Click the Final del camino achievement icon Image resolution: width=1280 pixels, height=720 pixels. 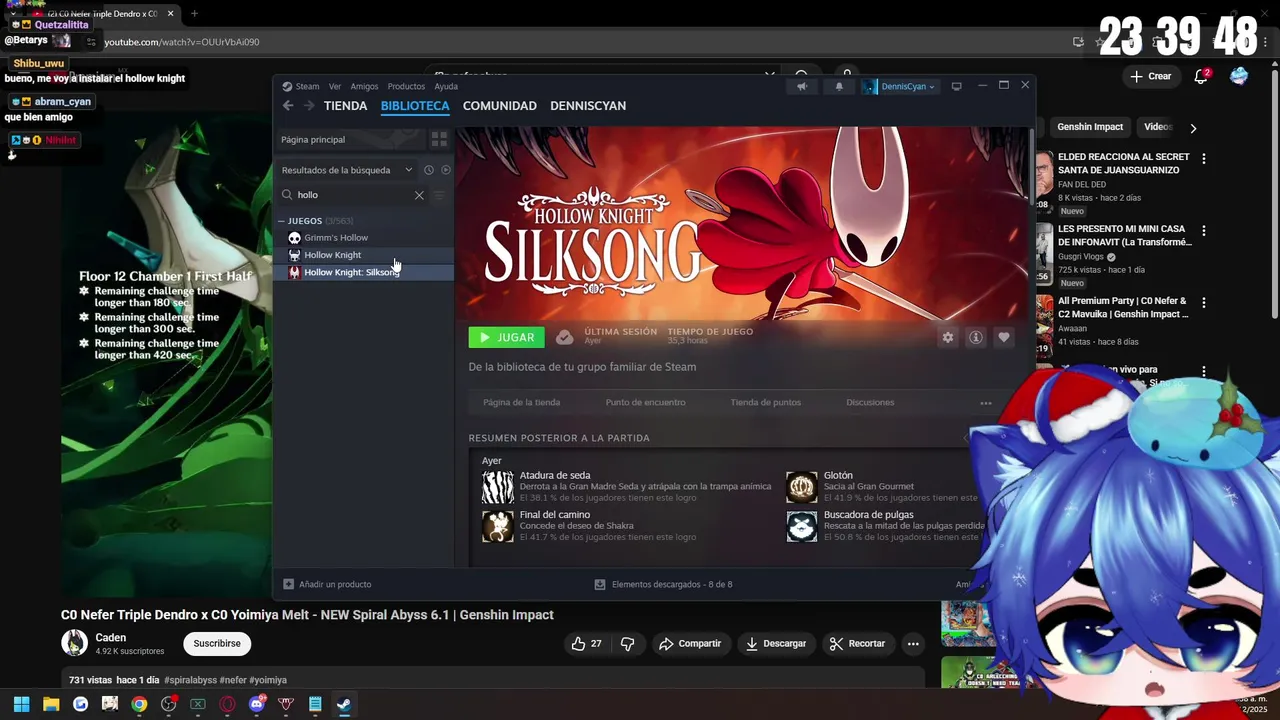[498, 526]
